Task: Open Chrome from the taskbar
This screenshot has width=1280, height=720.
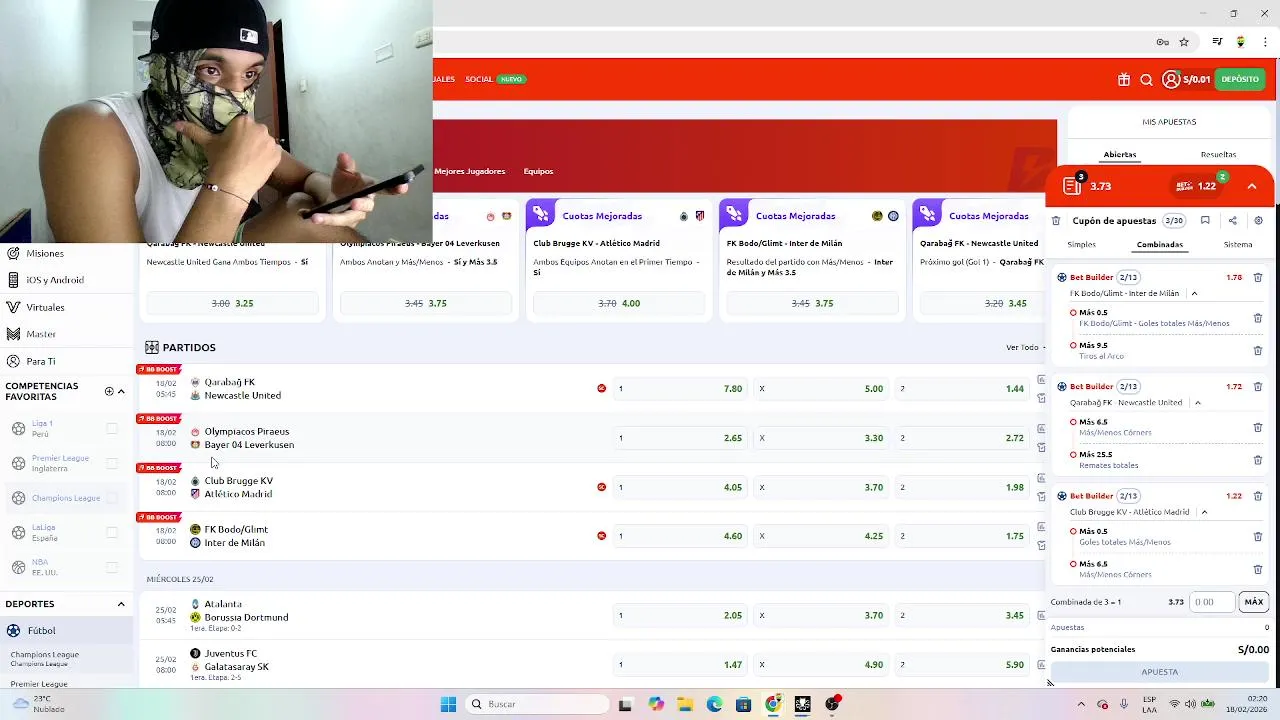Action: coord(773,704)
